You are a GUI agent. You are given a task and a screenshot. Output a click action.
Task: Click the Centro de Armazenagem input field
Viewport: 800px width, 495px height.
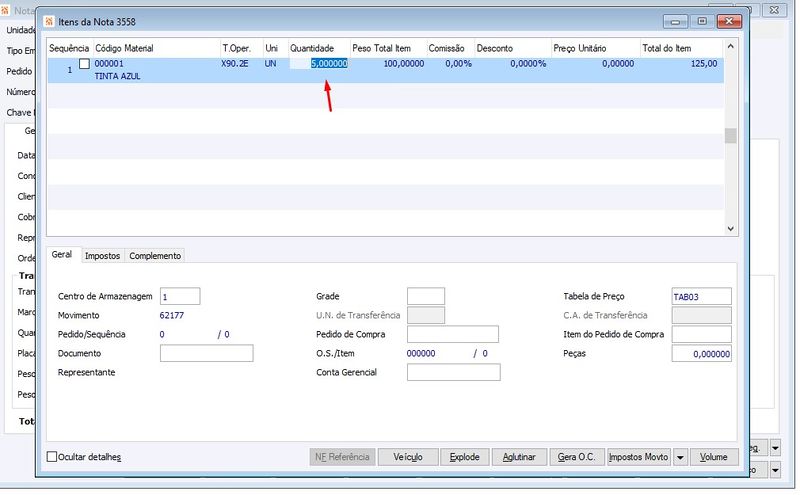click(x=180, y=296)
